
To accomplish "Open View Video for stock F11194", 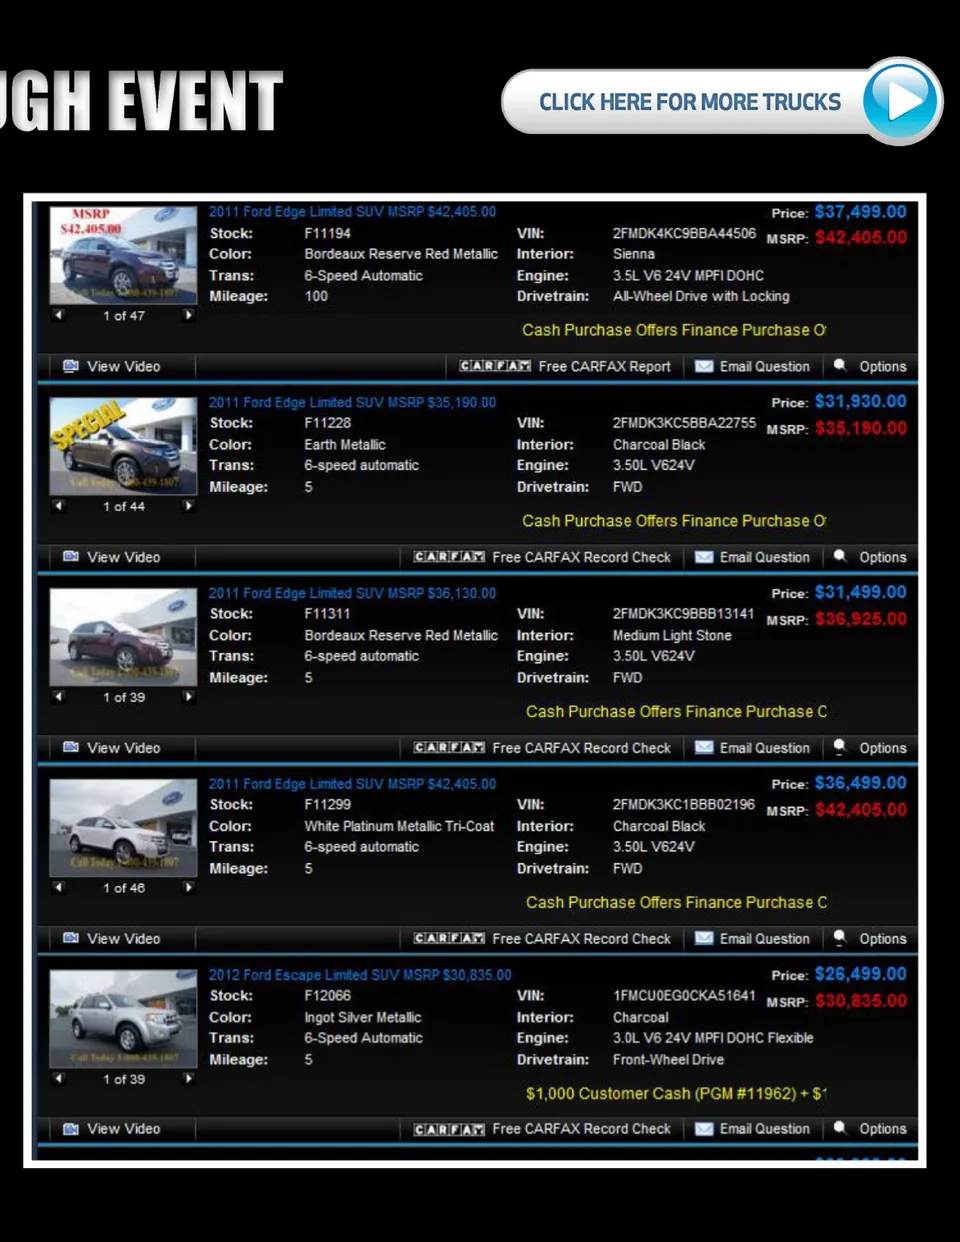I will point(112,367).
